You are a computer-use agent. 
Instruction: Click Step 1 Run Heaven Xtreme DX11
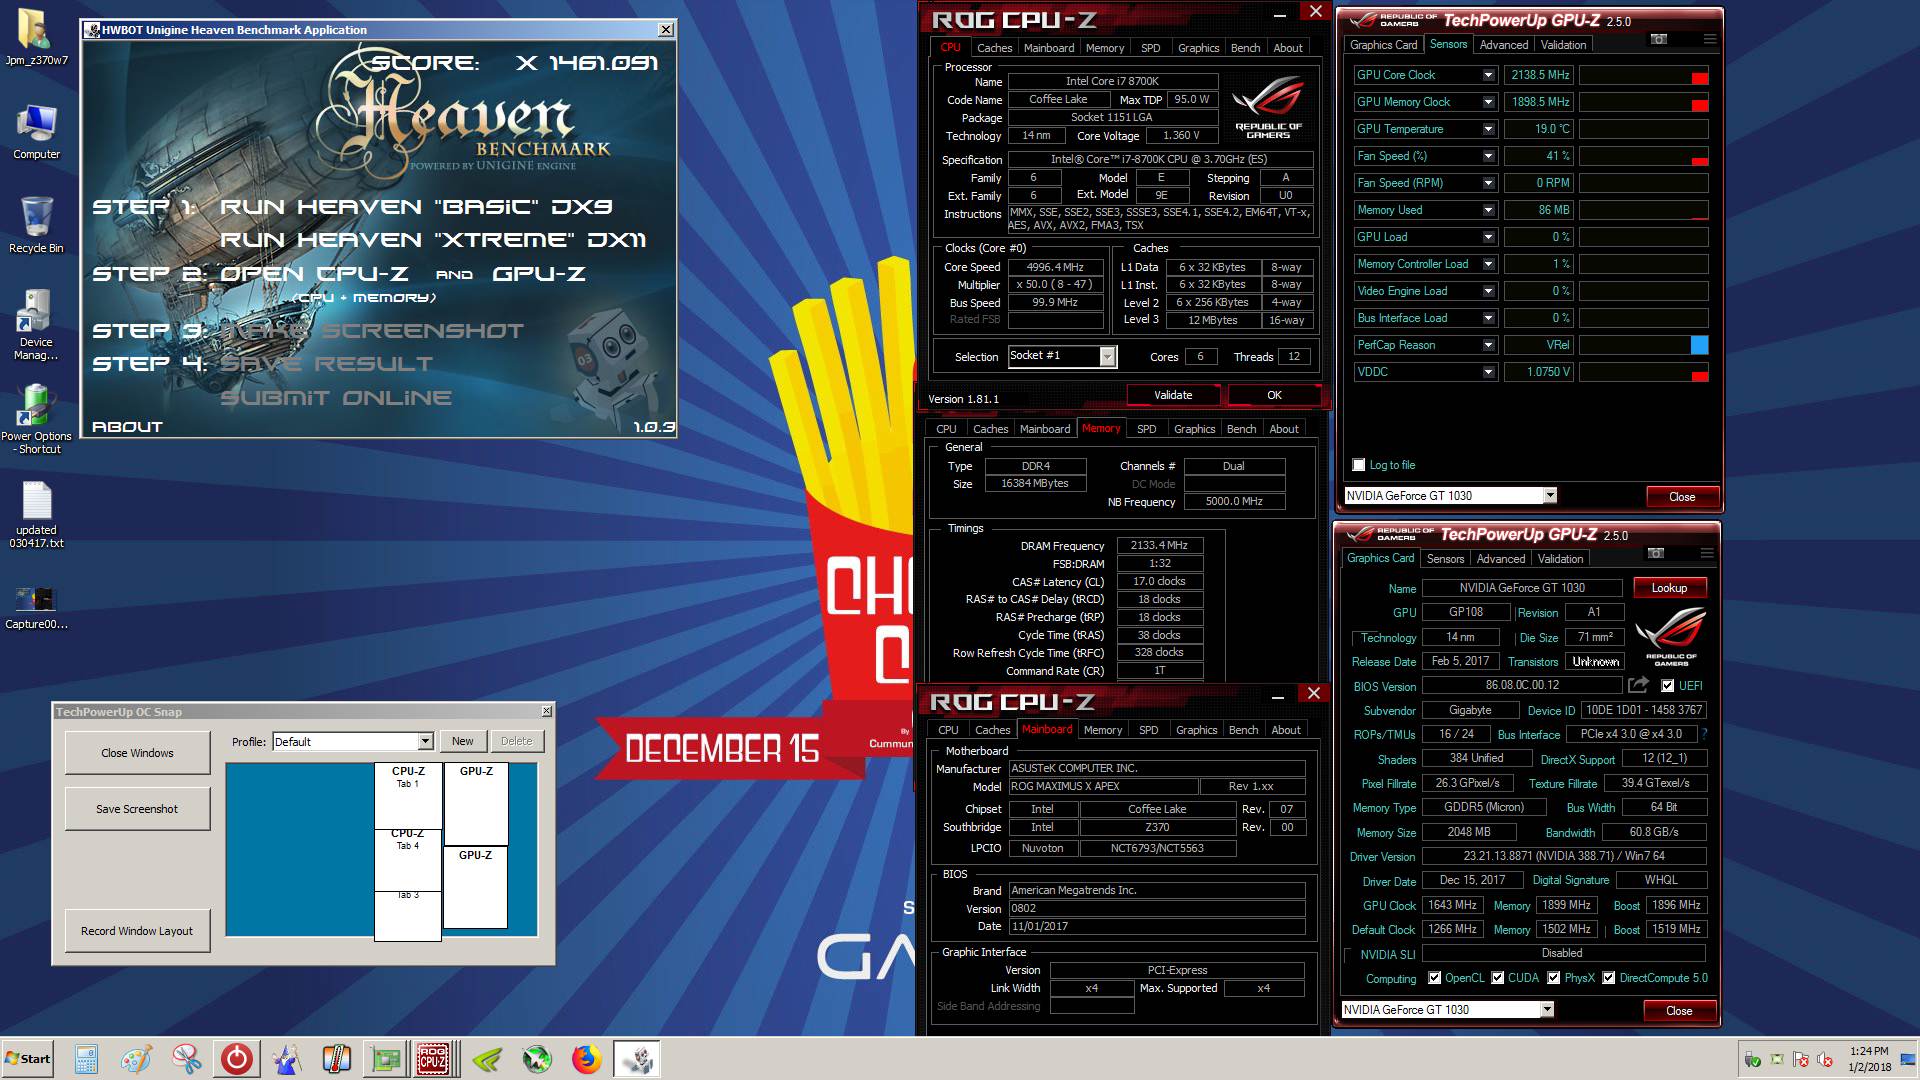point(433,240)
